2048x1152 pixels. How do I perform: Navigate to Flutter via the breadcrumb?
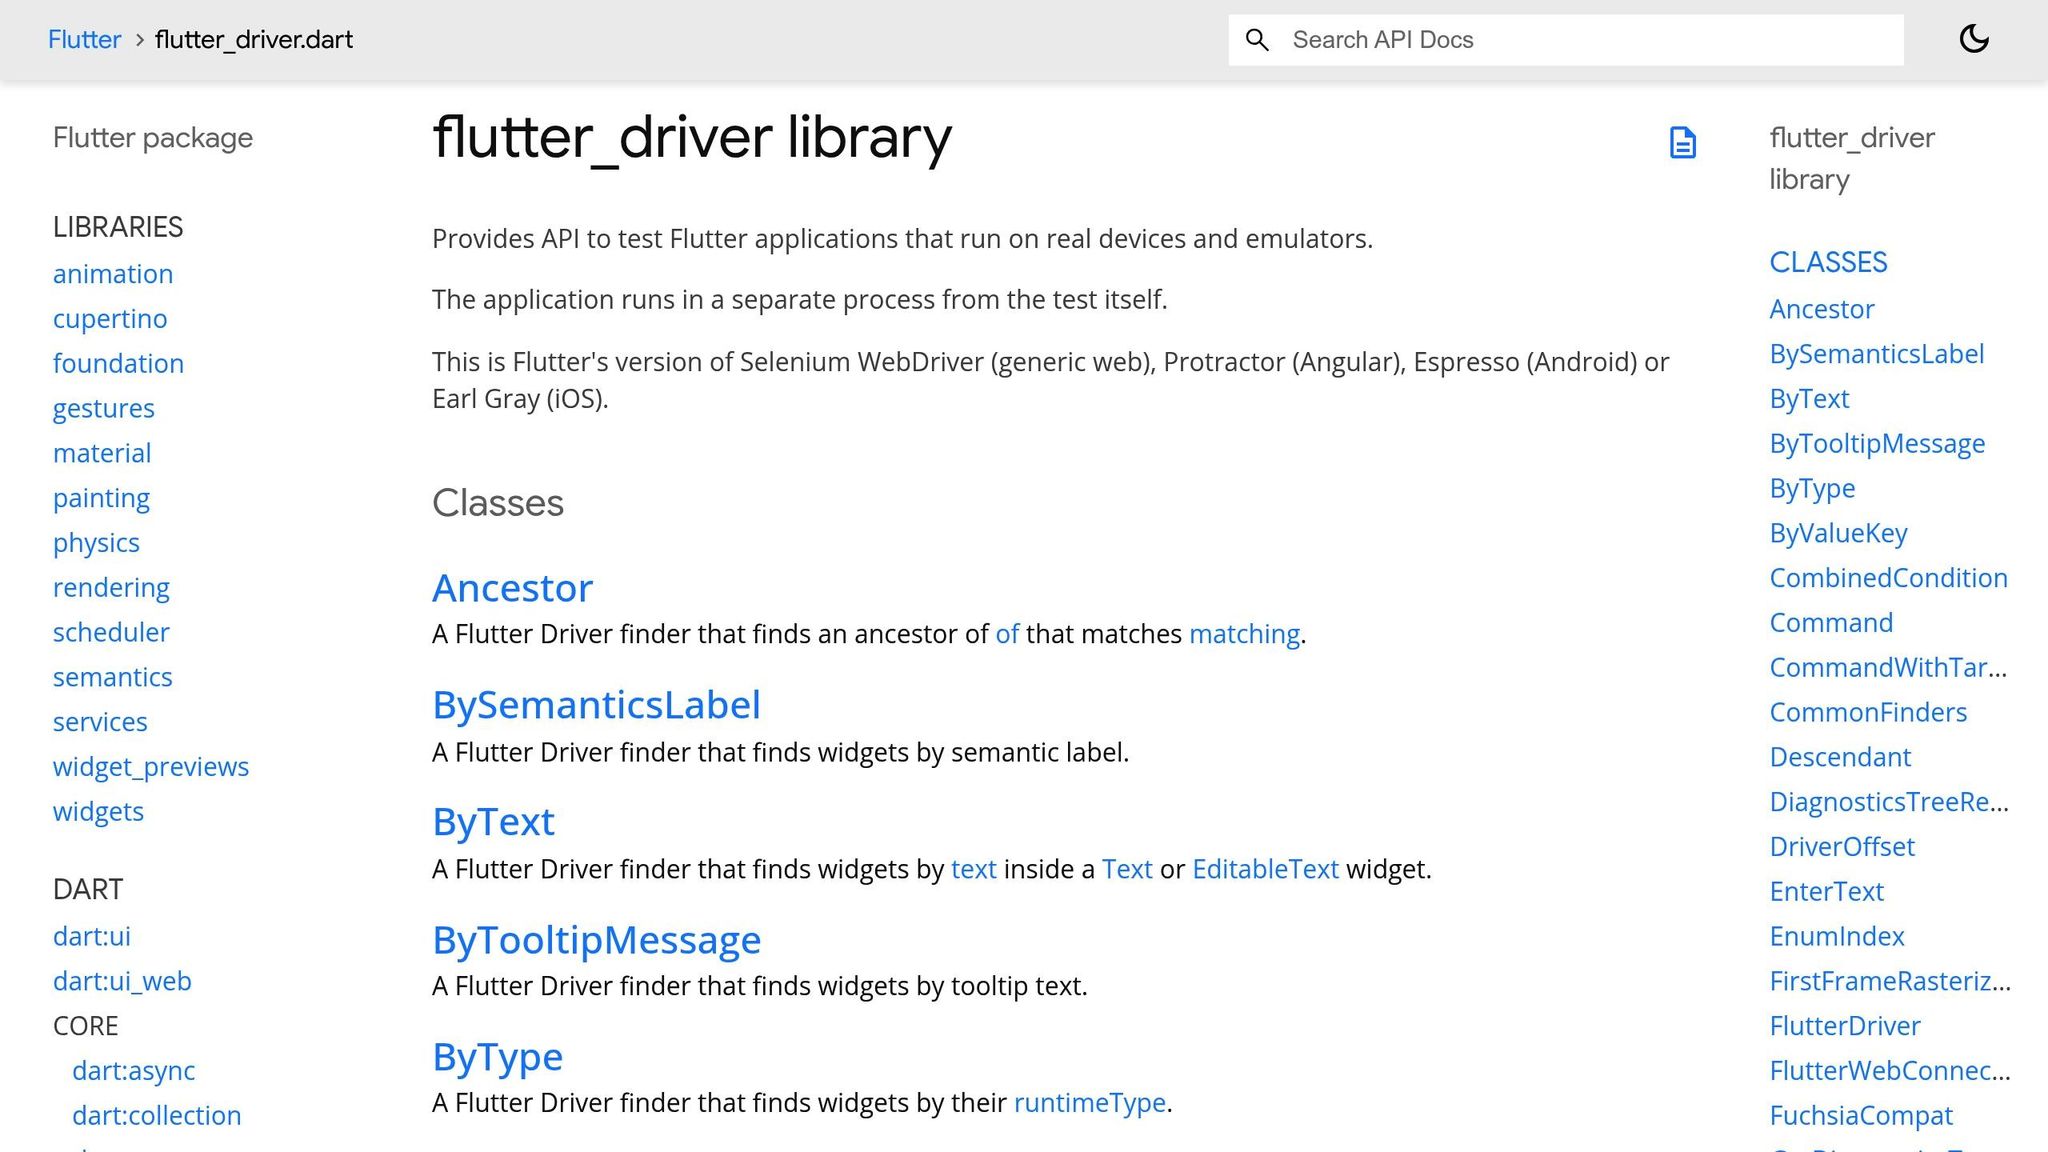pyautogui.click(x=84, y=39)
